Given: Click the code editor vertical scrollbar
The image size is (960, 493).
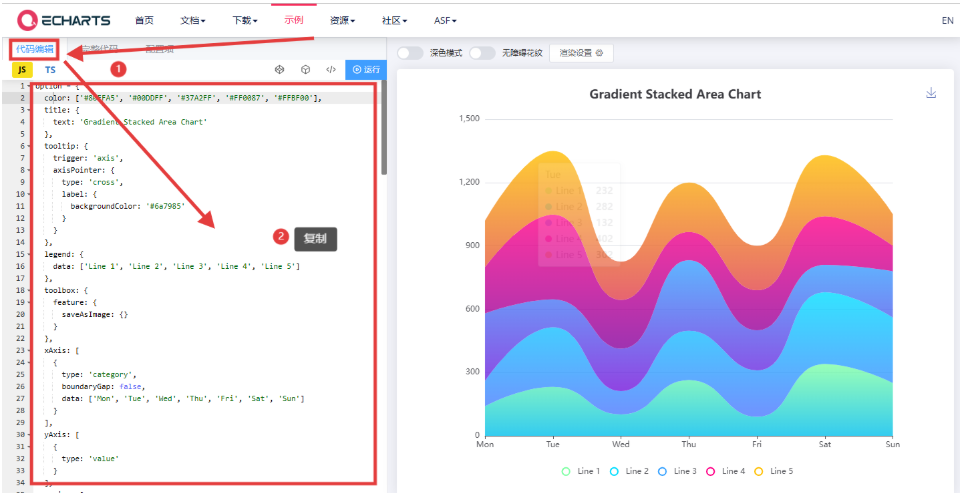Looking at the screenshot, I should 384,130.
